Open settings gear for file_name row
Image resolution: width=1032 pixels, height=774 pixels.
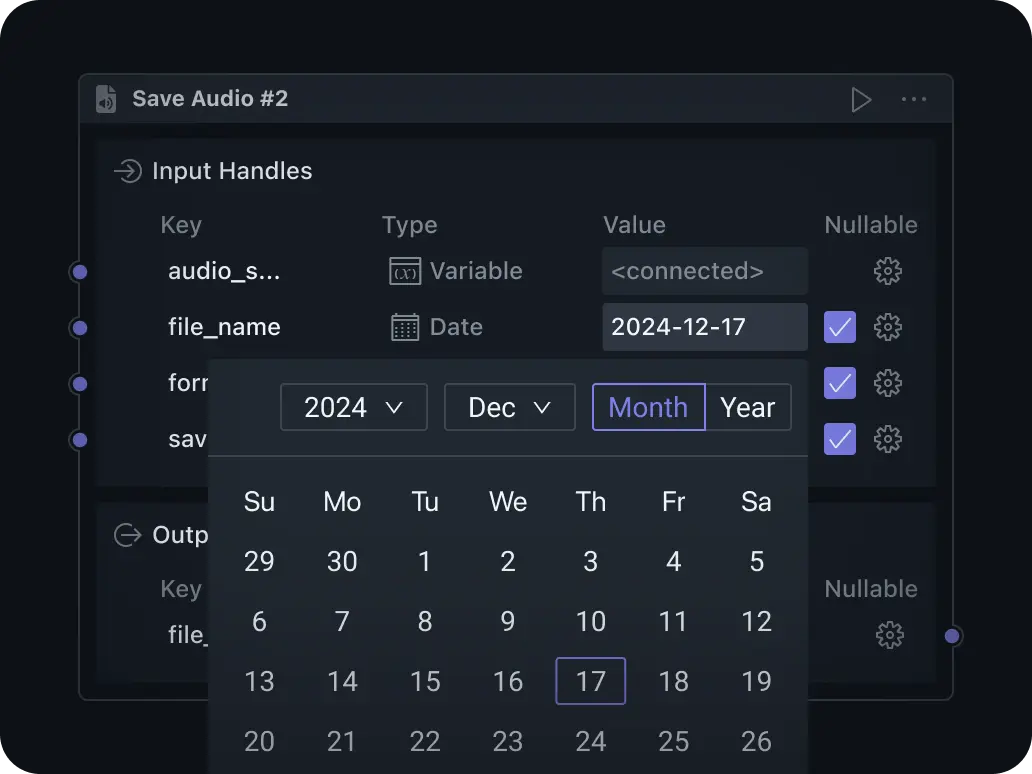(888, 327)
